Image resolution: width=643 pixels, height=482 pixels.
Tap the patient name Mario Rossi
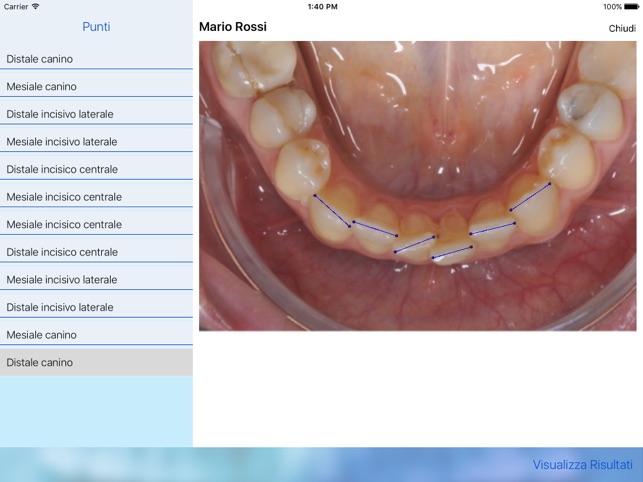pos(233,27)
